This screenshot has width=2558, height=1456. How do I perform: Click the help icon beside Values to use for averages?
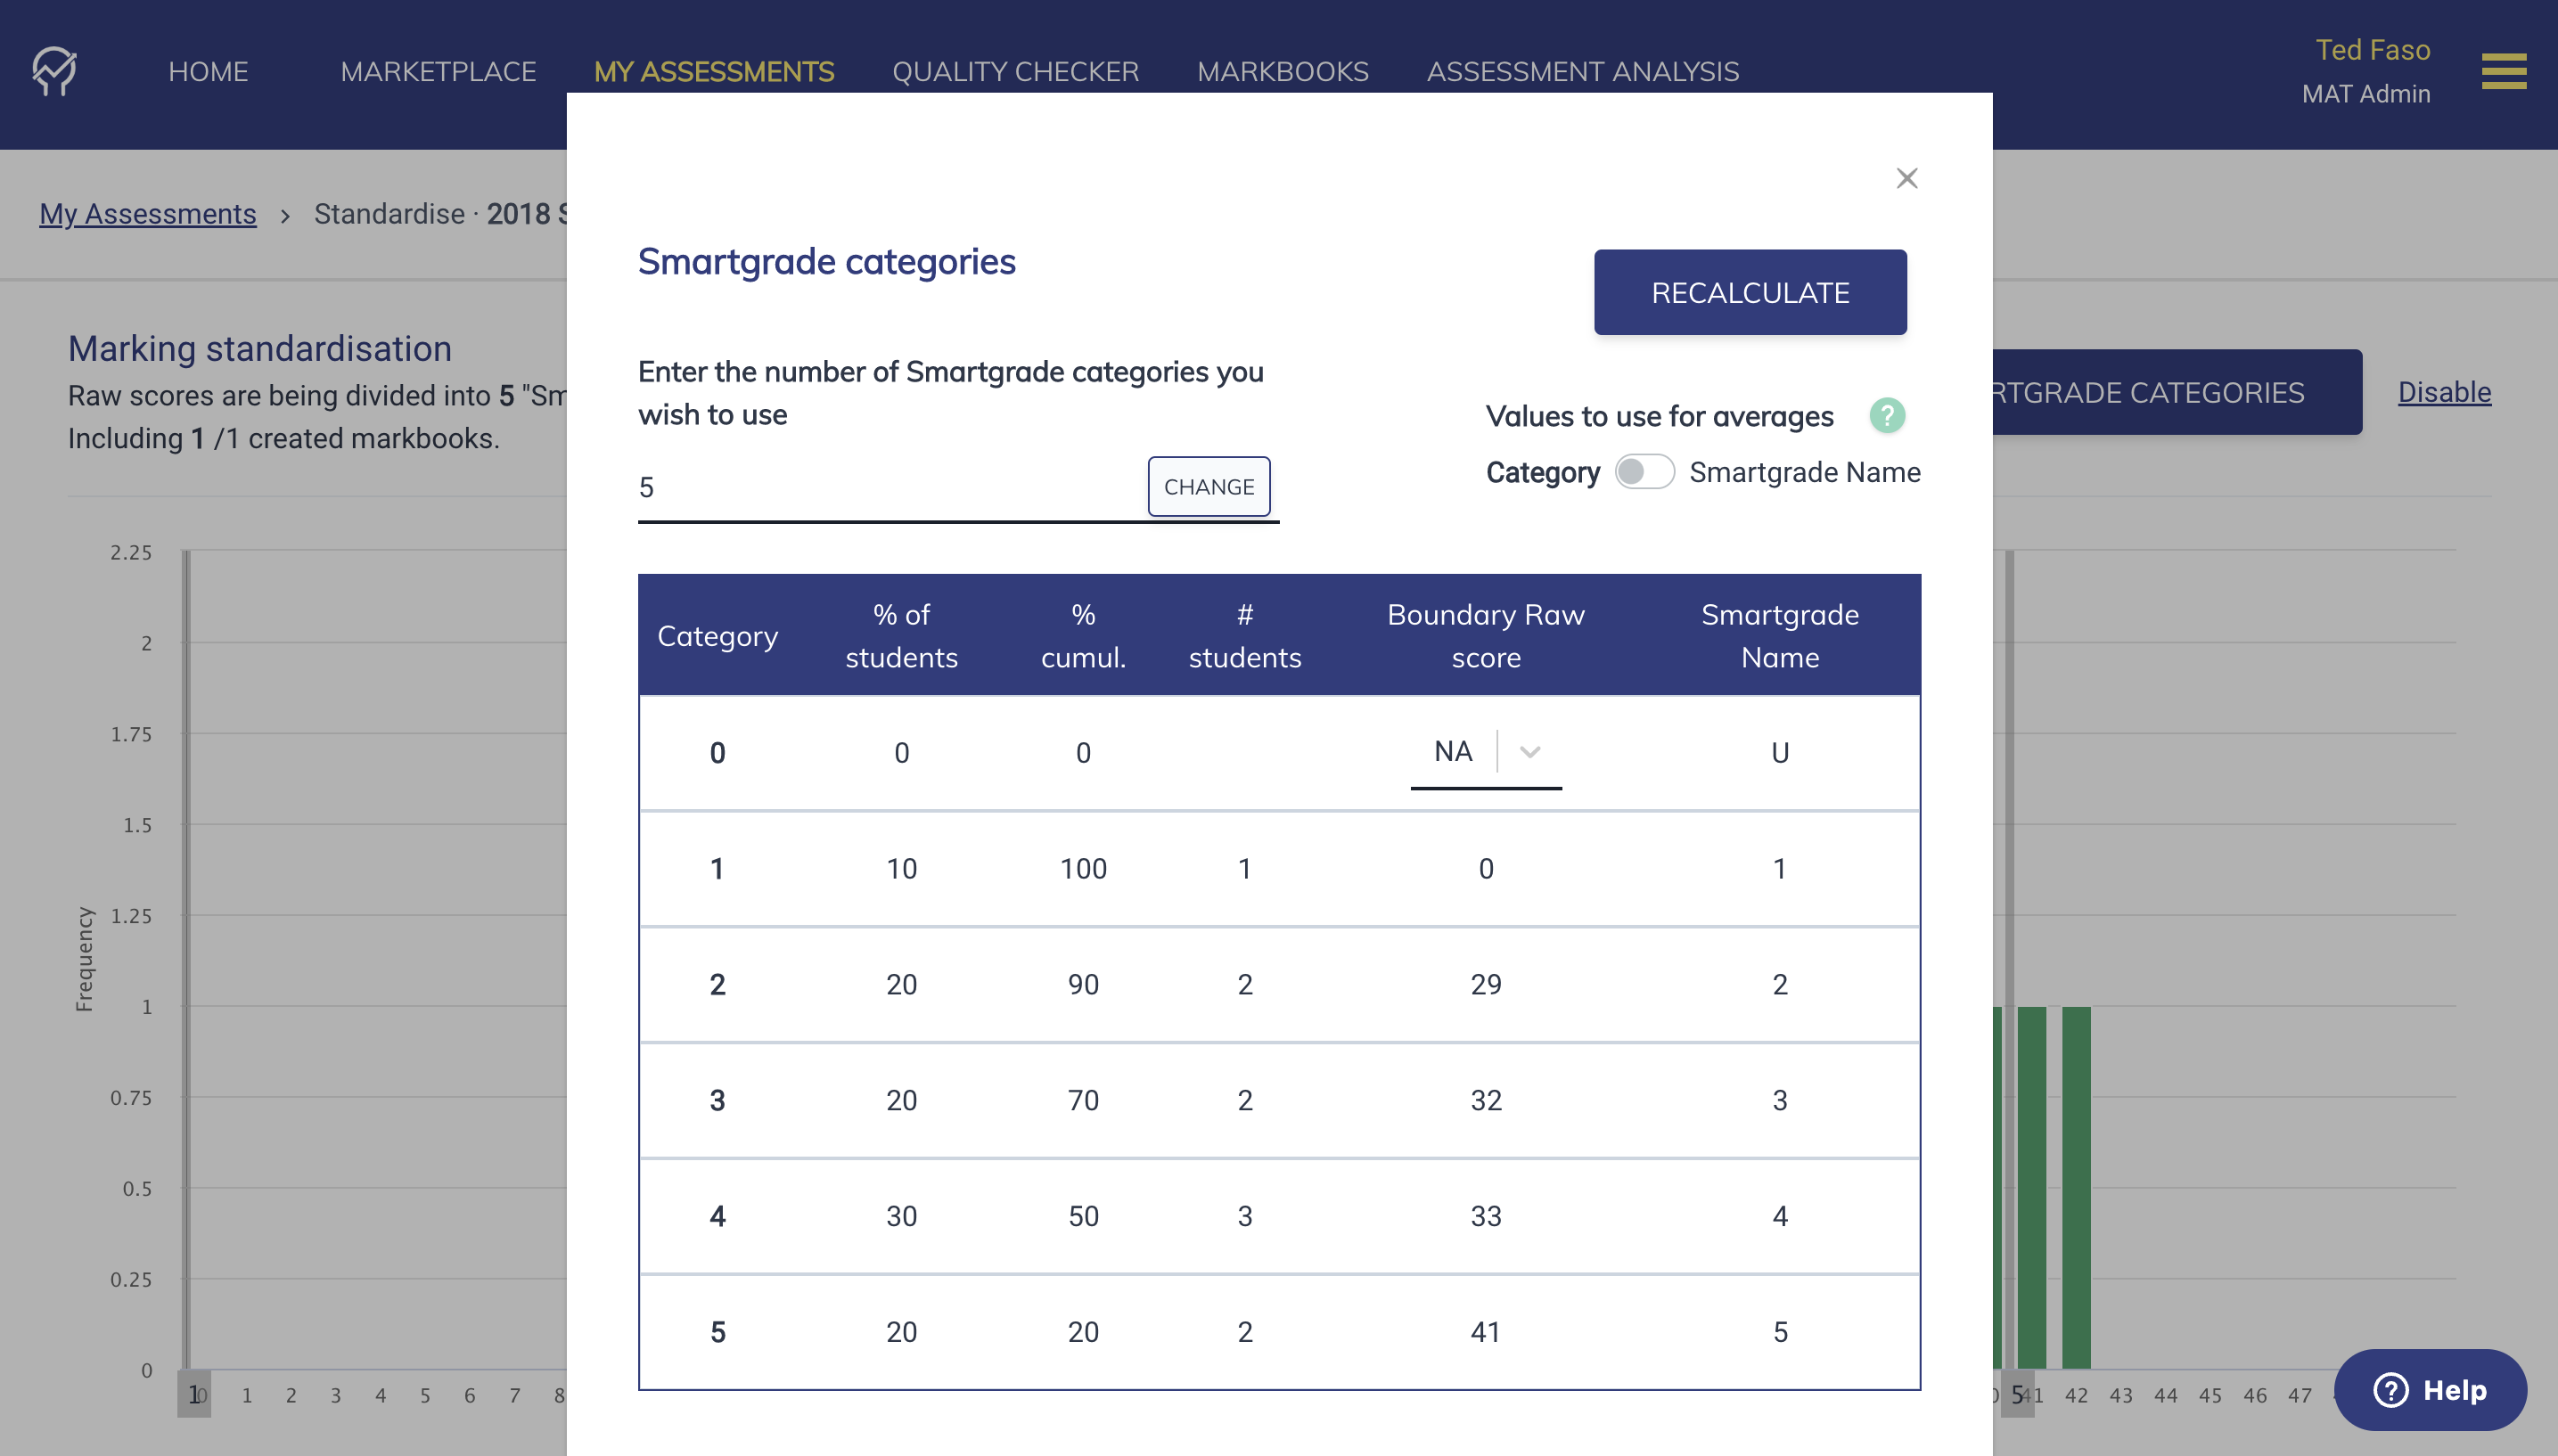coord(1887,416)
